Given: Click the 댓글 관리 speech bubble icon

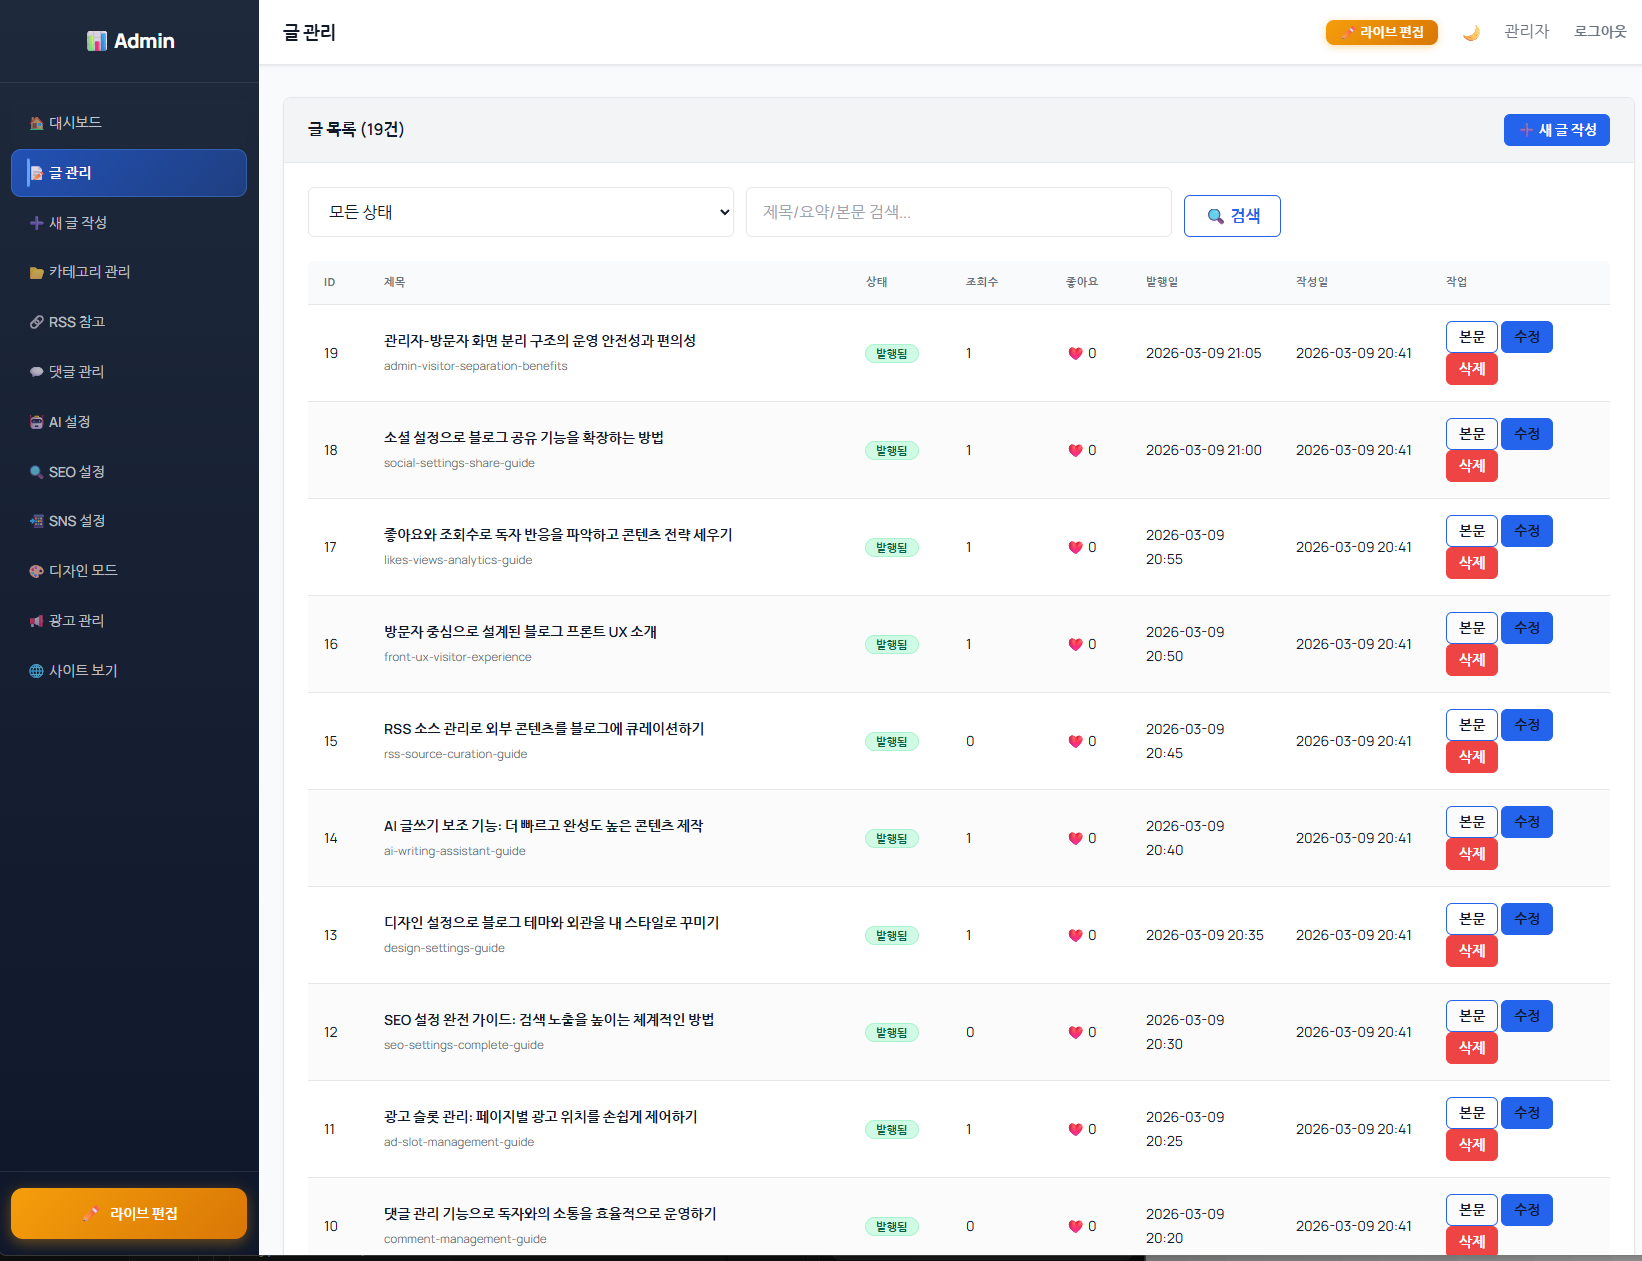Looking at the screenshot, I should click(x=36, y=372).
